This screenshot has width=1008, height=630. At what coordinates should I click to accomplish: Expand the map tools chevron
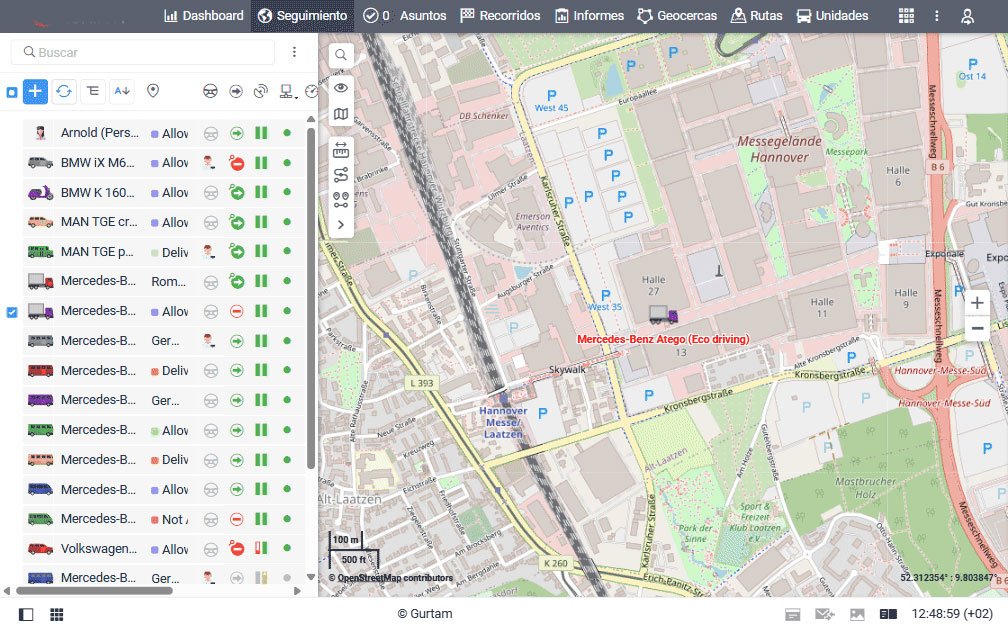click(x=341, y=225)
